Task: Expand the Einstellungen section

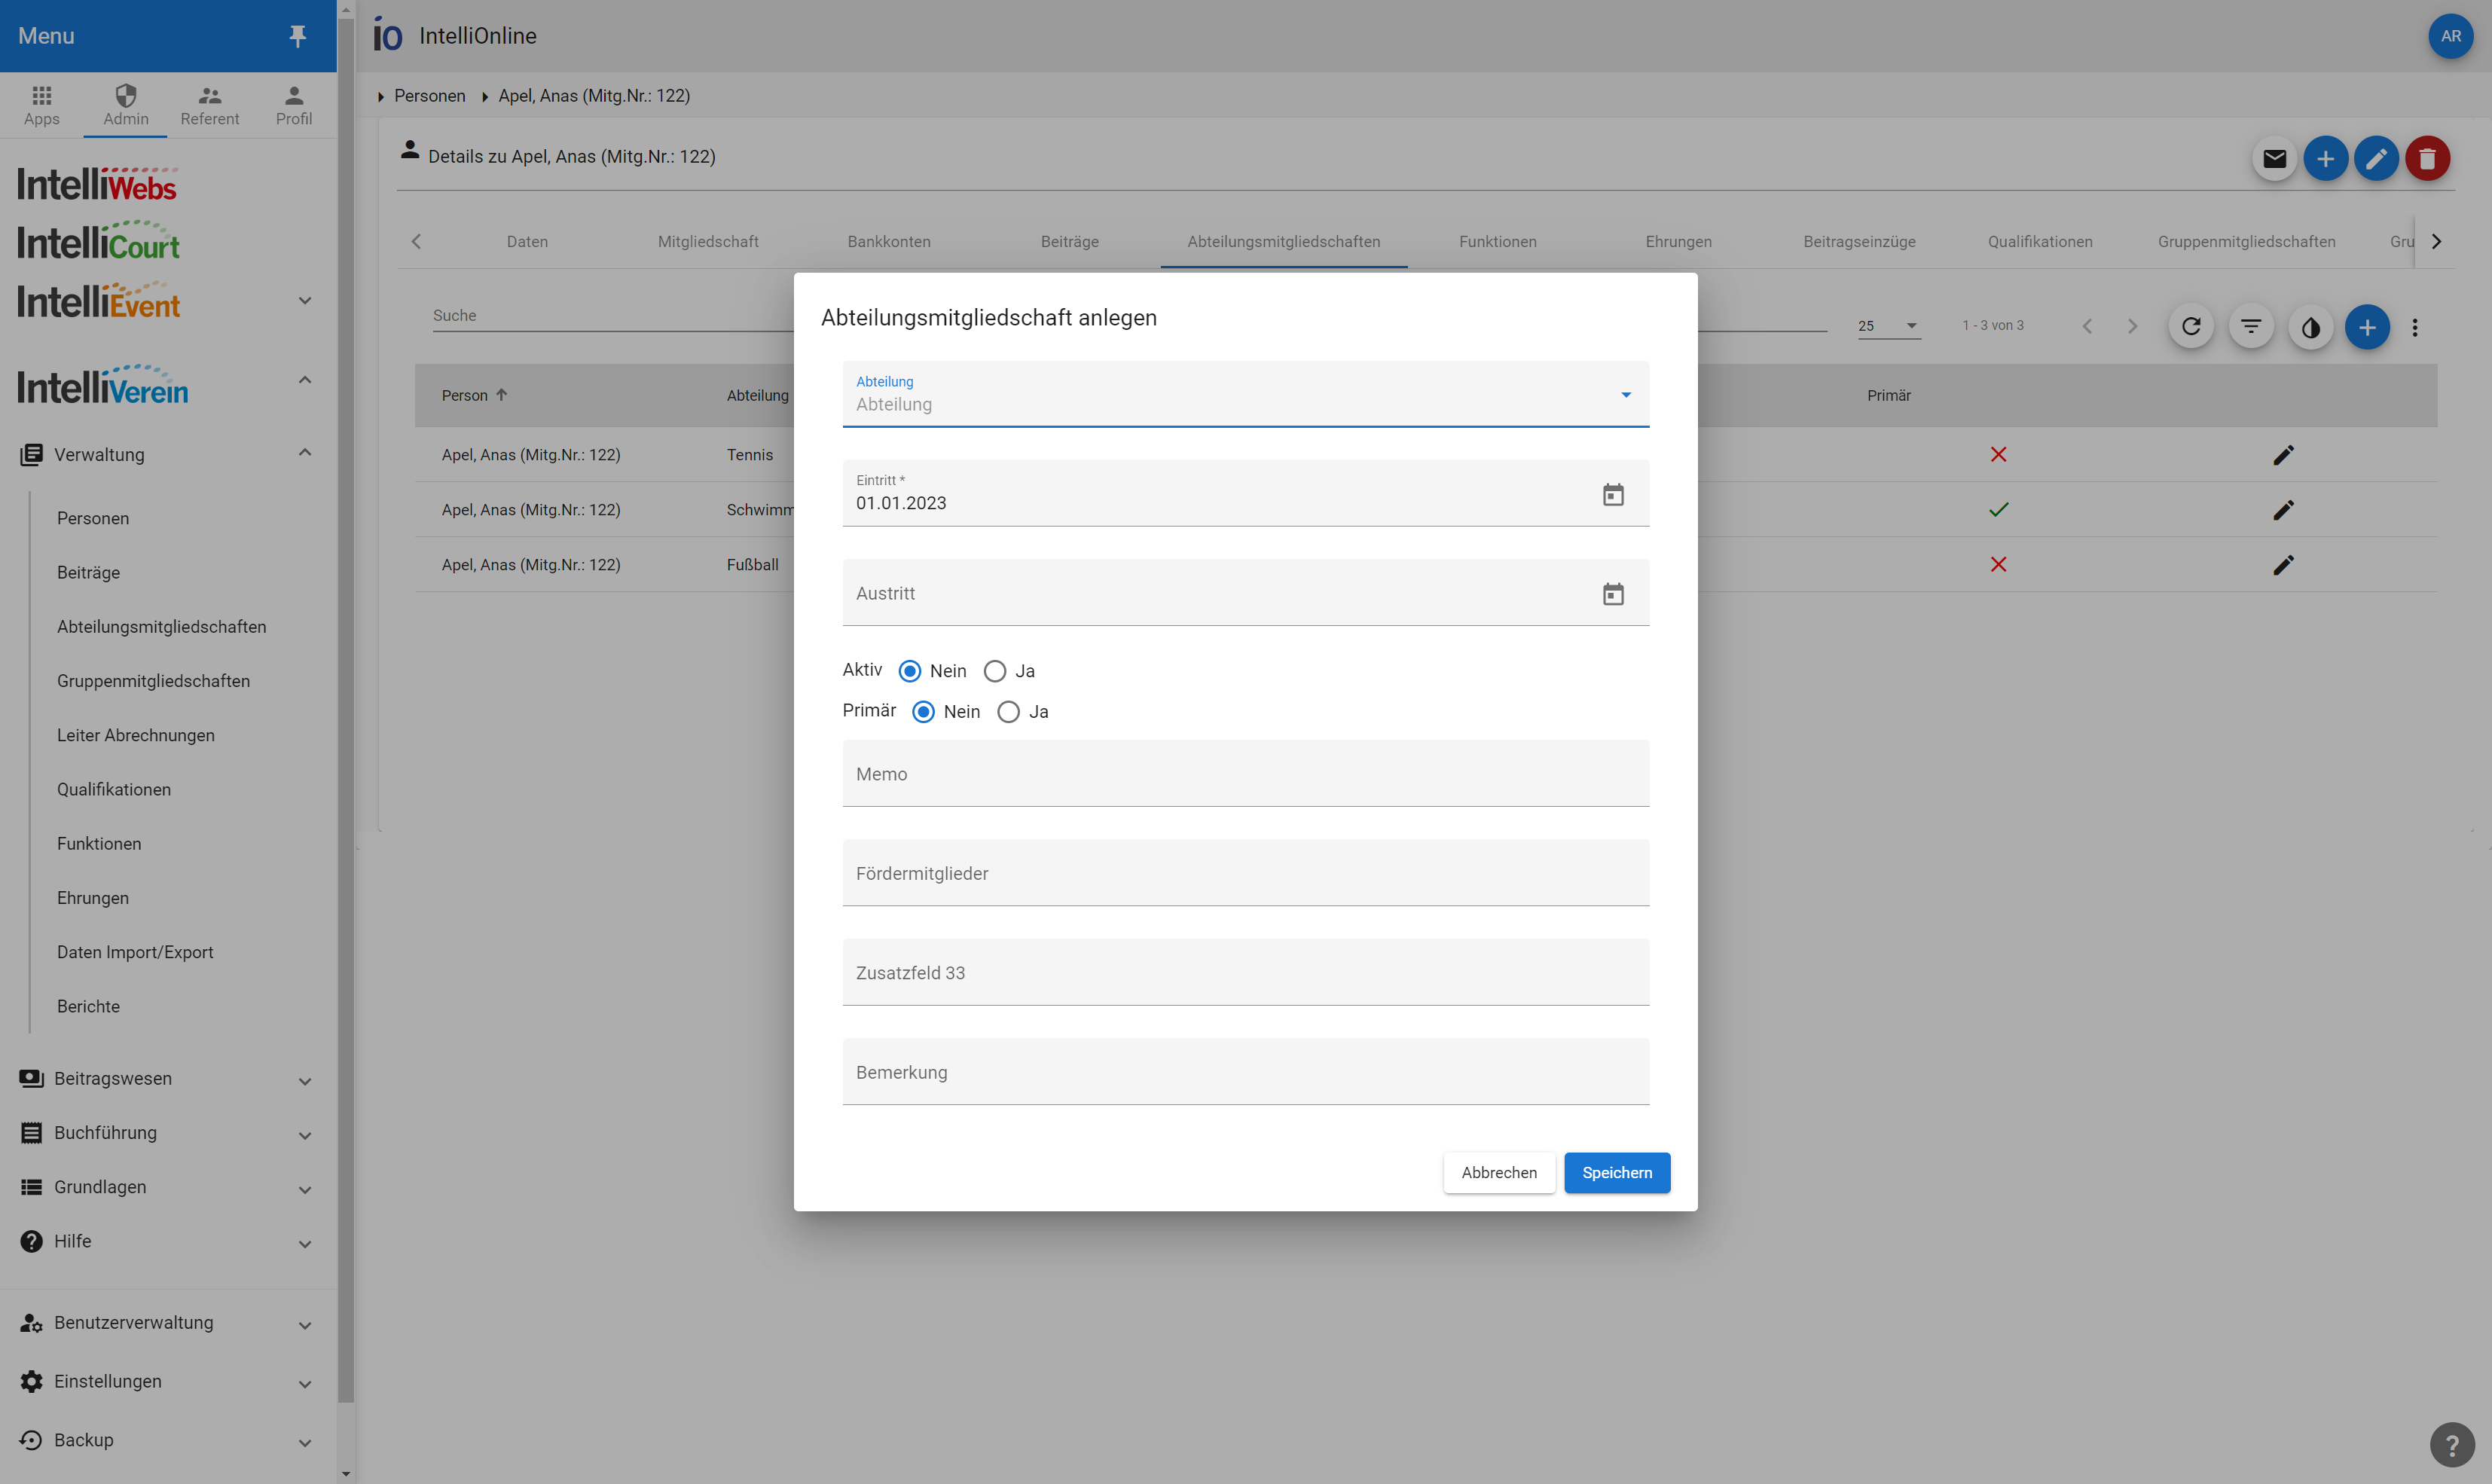Action: click(x=305, y=1384)
